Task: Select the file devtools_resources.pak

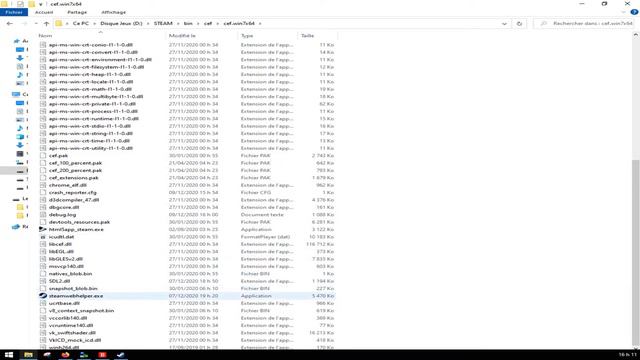Action: pyautogui.click(x=80, y=222)
